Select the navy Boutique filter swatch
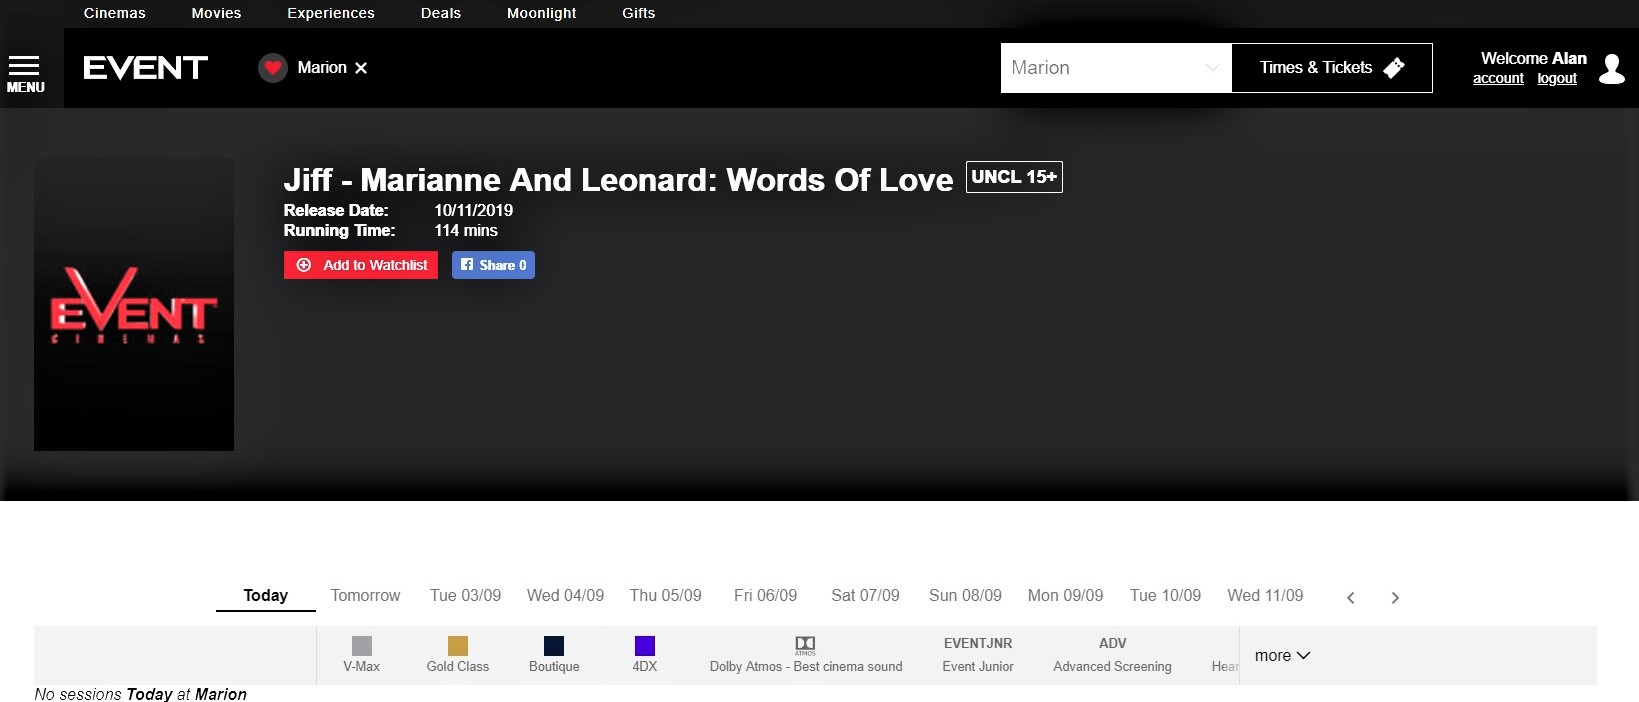1639x702 pixels. click(554, 646)
